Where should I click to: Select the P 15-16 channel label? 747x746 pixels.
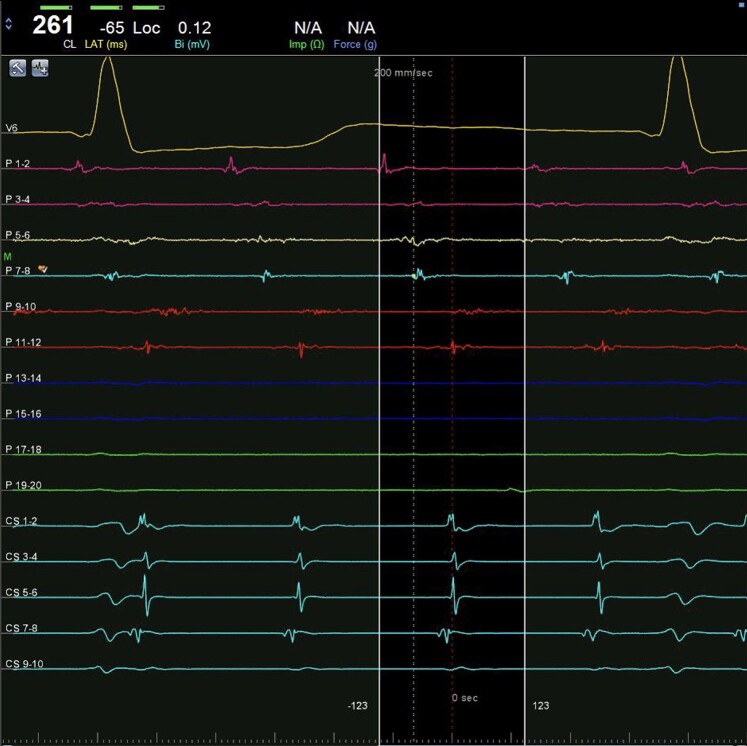23,413
